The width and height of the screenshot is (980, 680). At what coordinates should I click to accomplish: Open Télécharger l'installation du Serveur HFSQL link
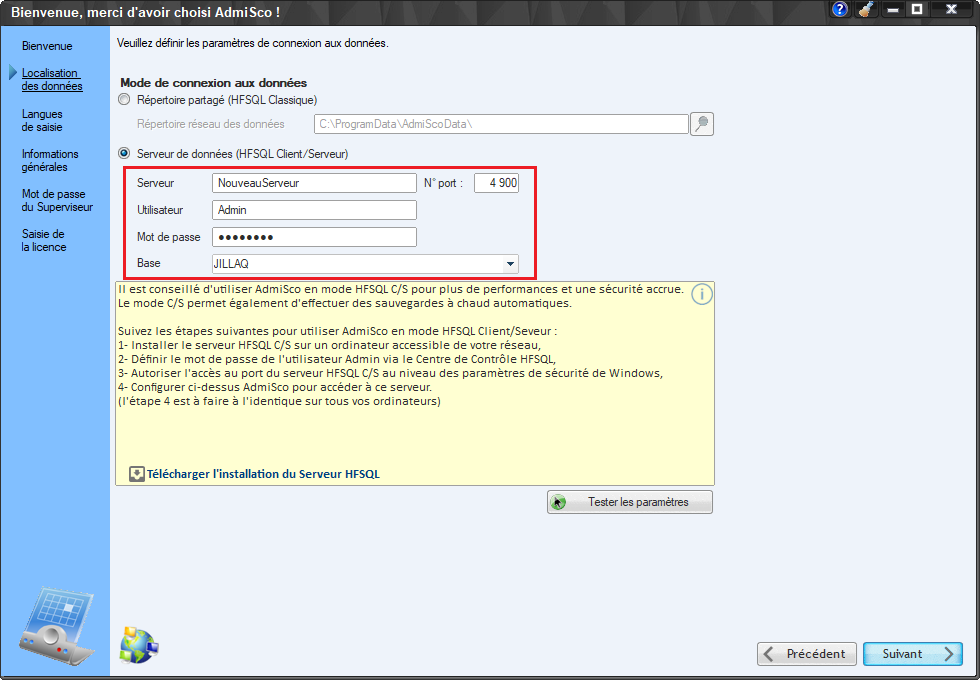(263, 474)
